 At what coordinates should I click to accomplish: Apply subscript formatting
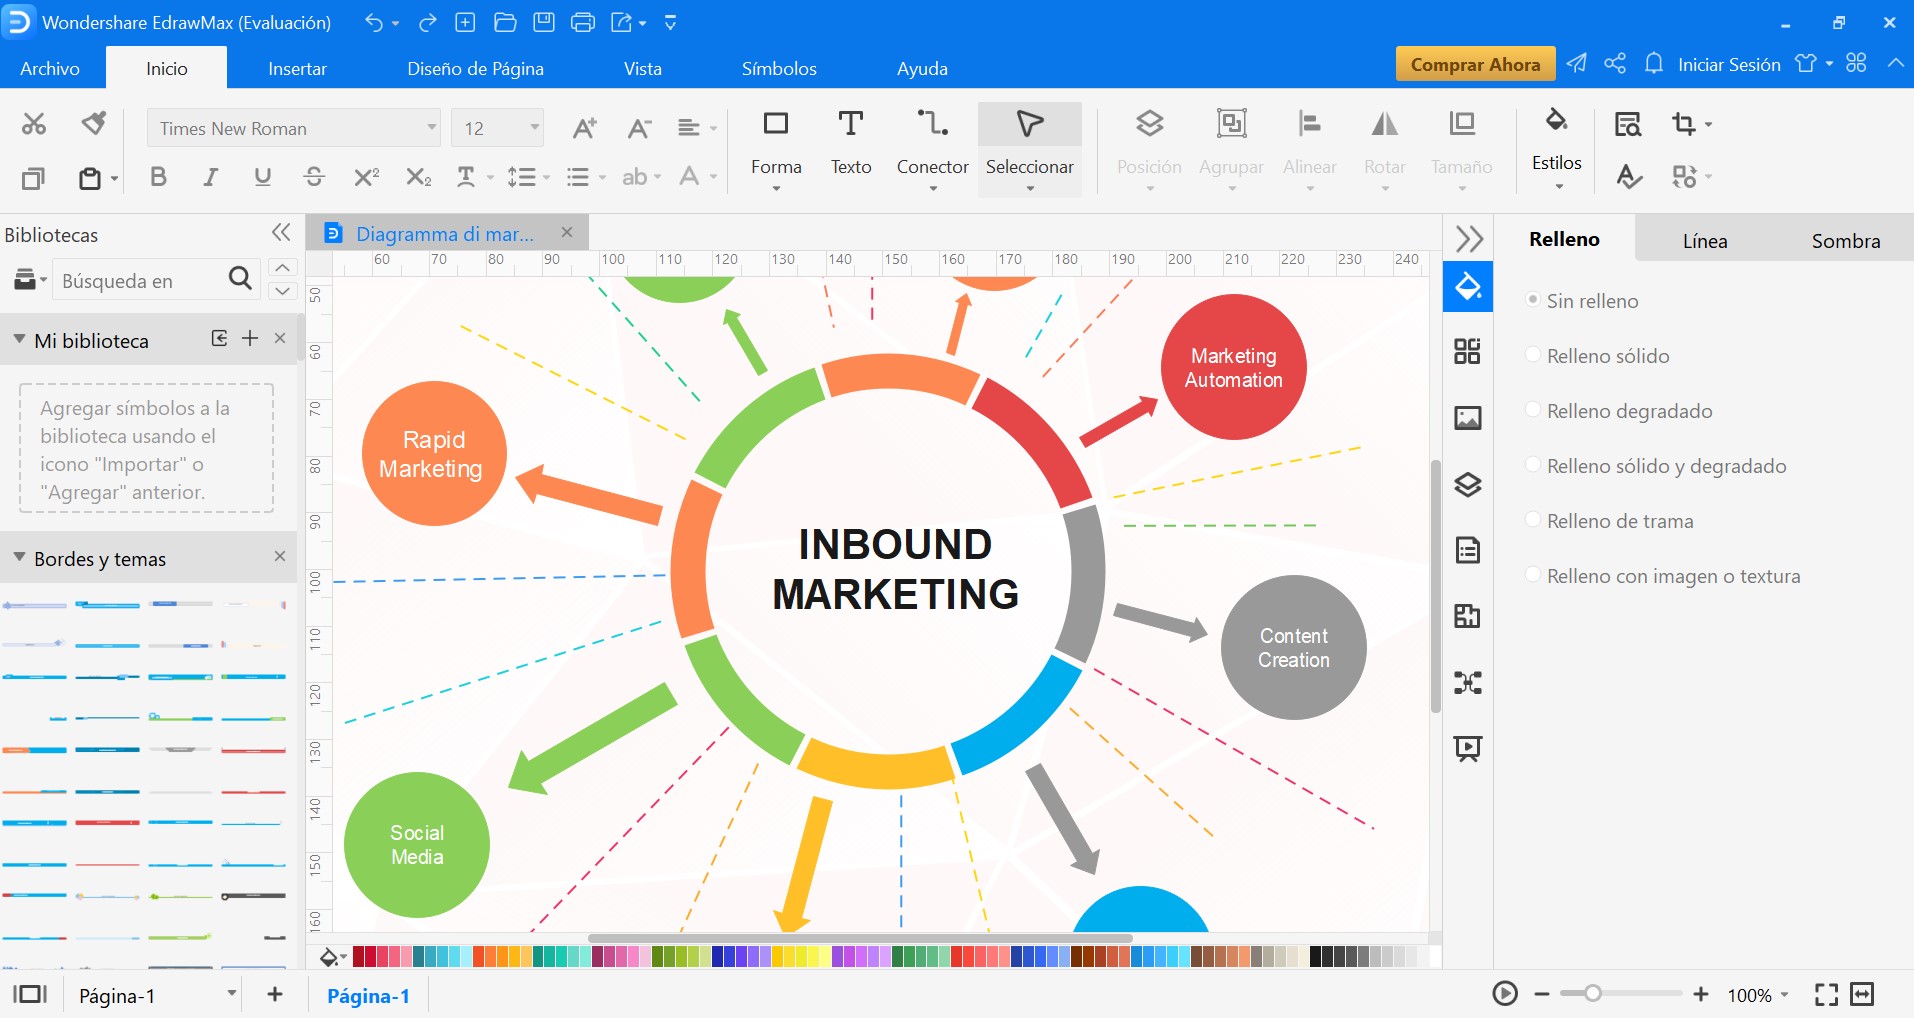pos(418,177)
